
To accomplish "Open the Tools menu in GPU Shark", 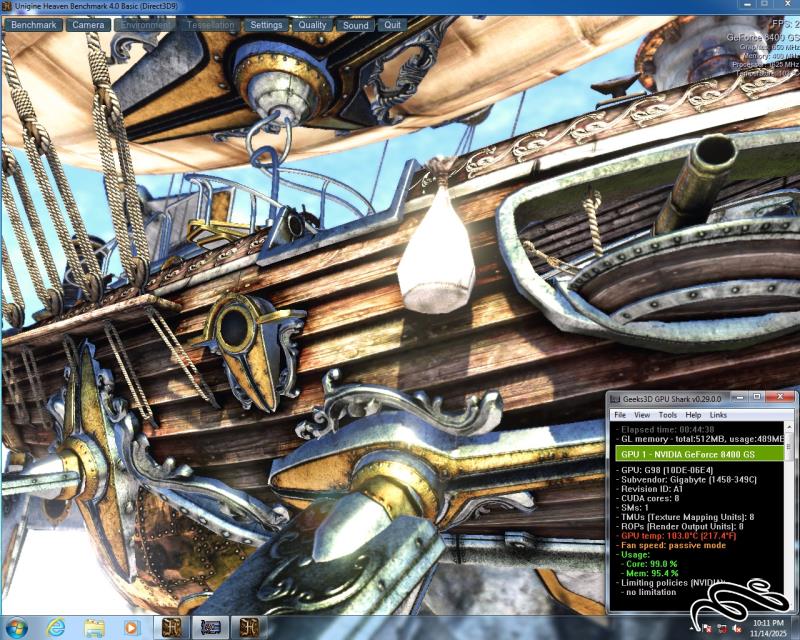I will click(667, 414).
